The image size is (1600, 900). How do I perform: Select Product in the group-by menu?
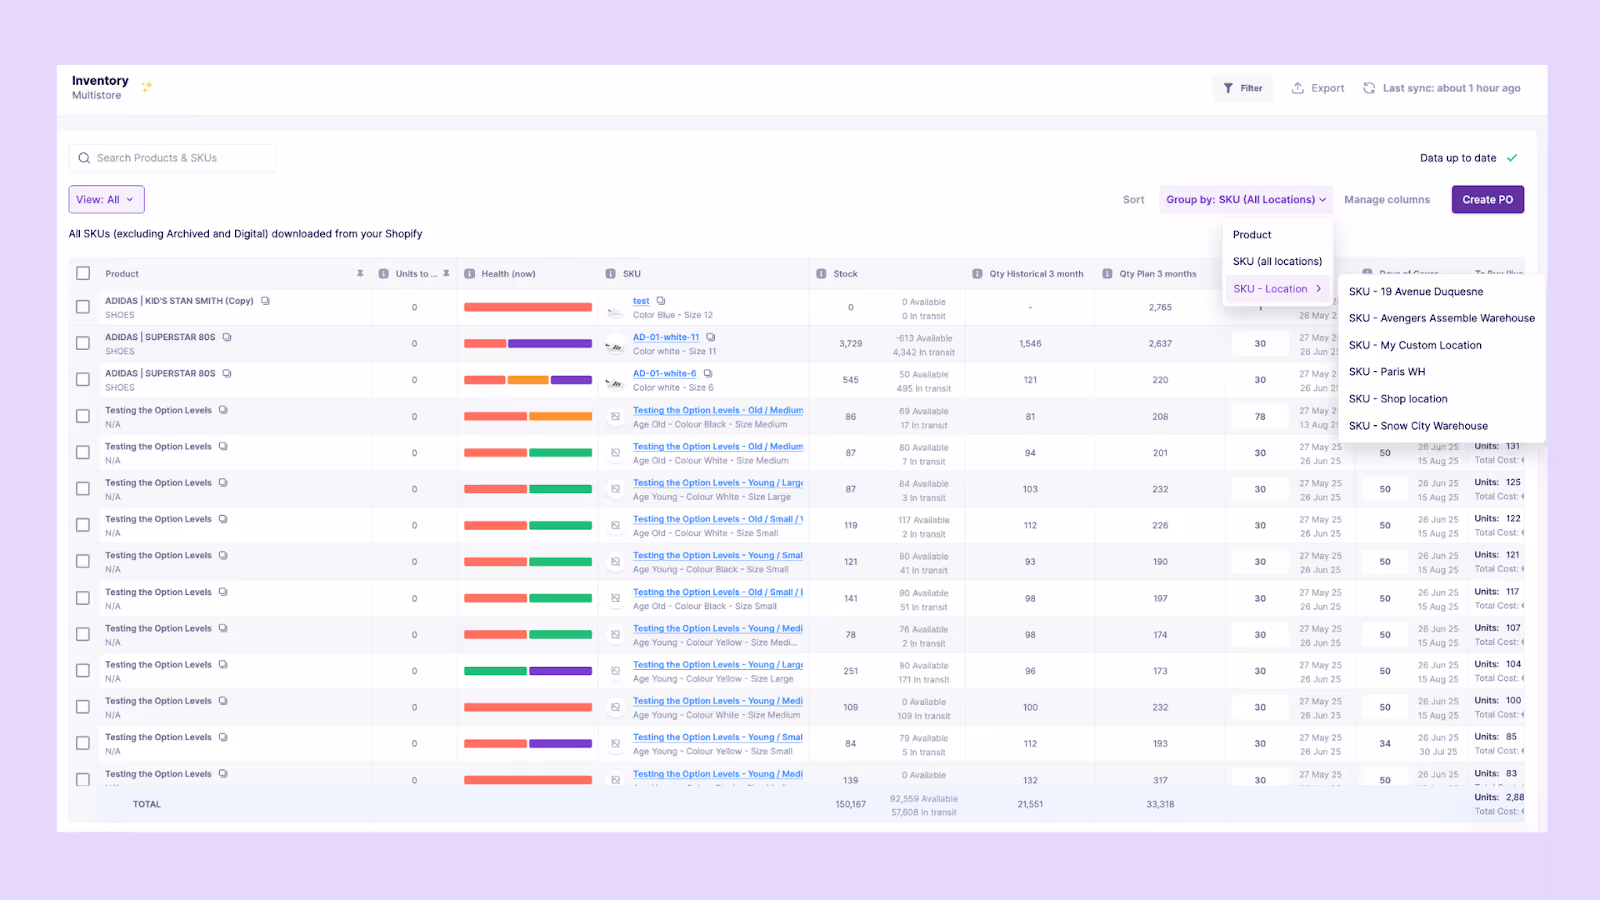(1252, 235)
